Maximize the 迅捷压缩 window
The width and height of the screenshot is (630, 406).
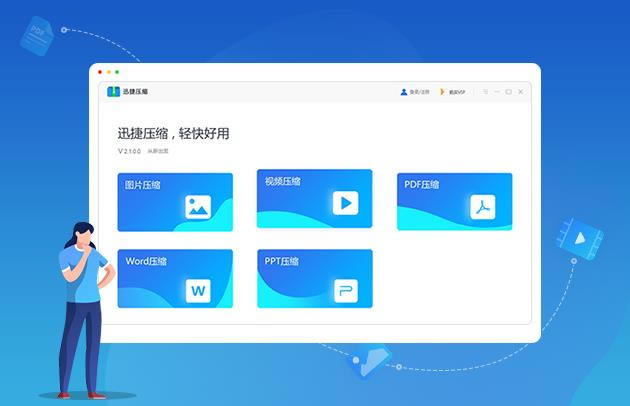(x=508, y=92)
